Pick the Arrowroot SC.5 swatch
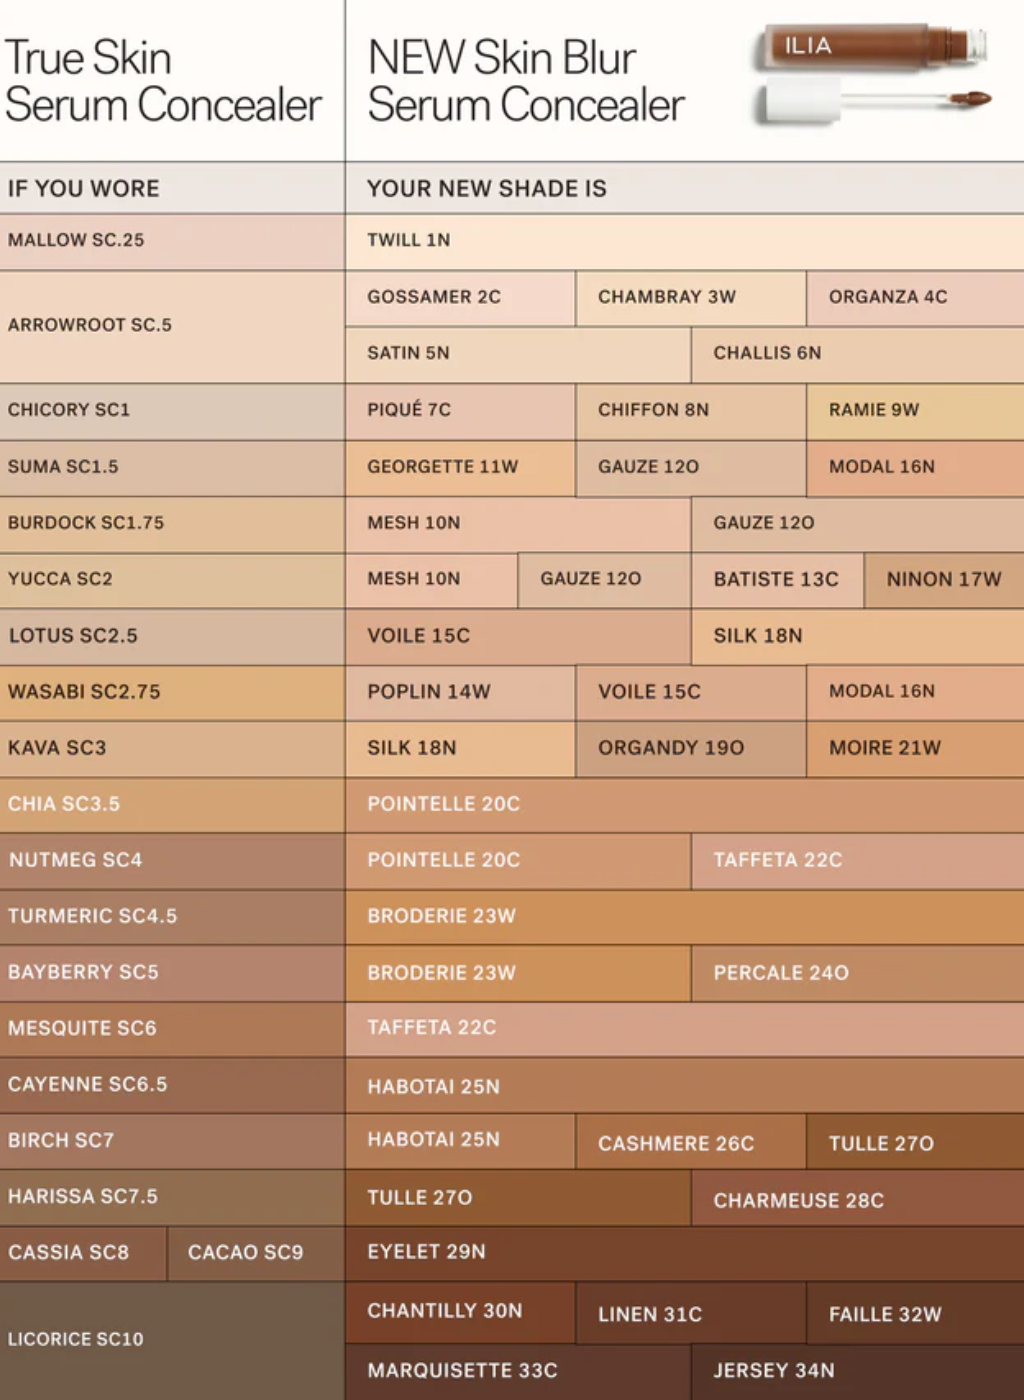 point(172,326)
